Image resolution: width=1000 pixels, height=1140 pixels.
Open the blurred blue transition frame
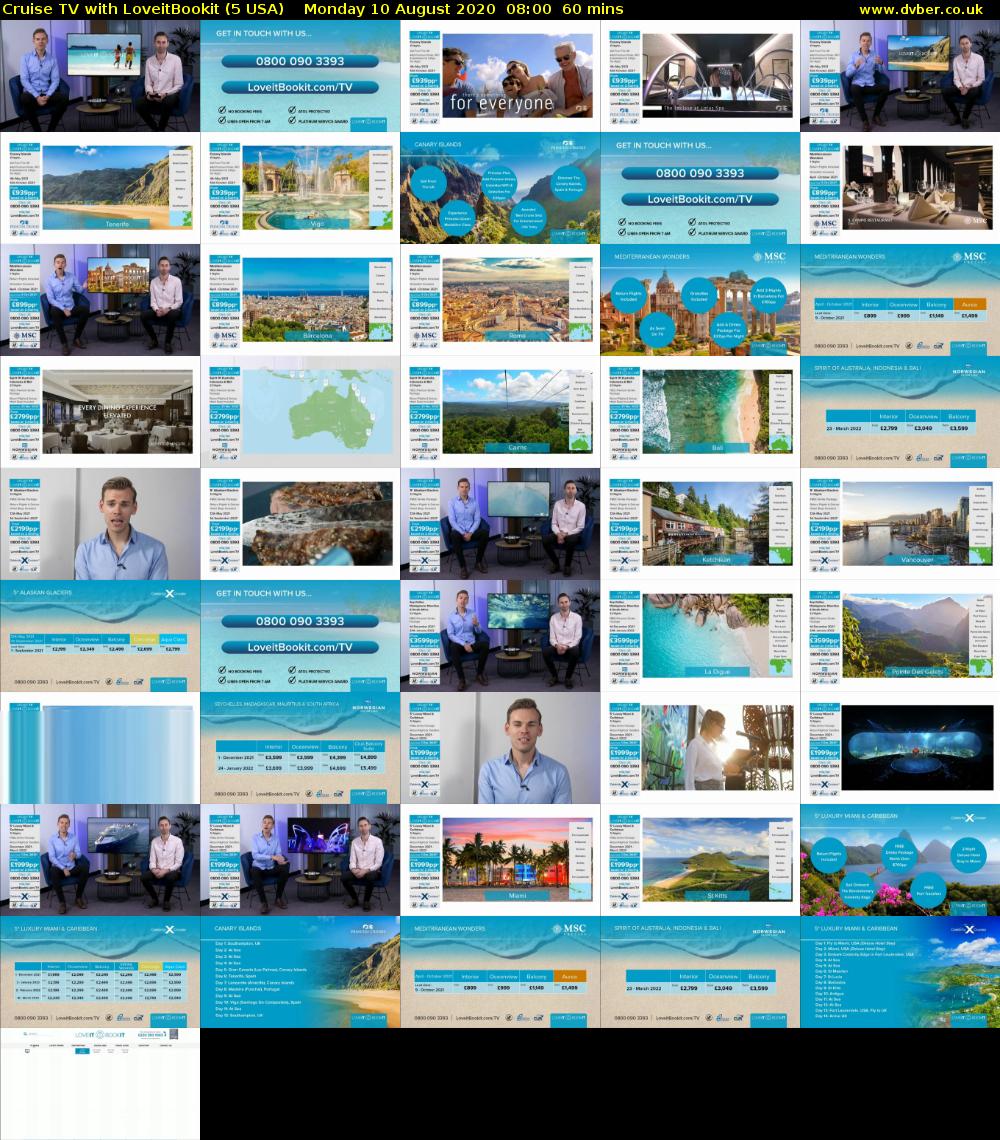point(100,747)
